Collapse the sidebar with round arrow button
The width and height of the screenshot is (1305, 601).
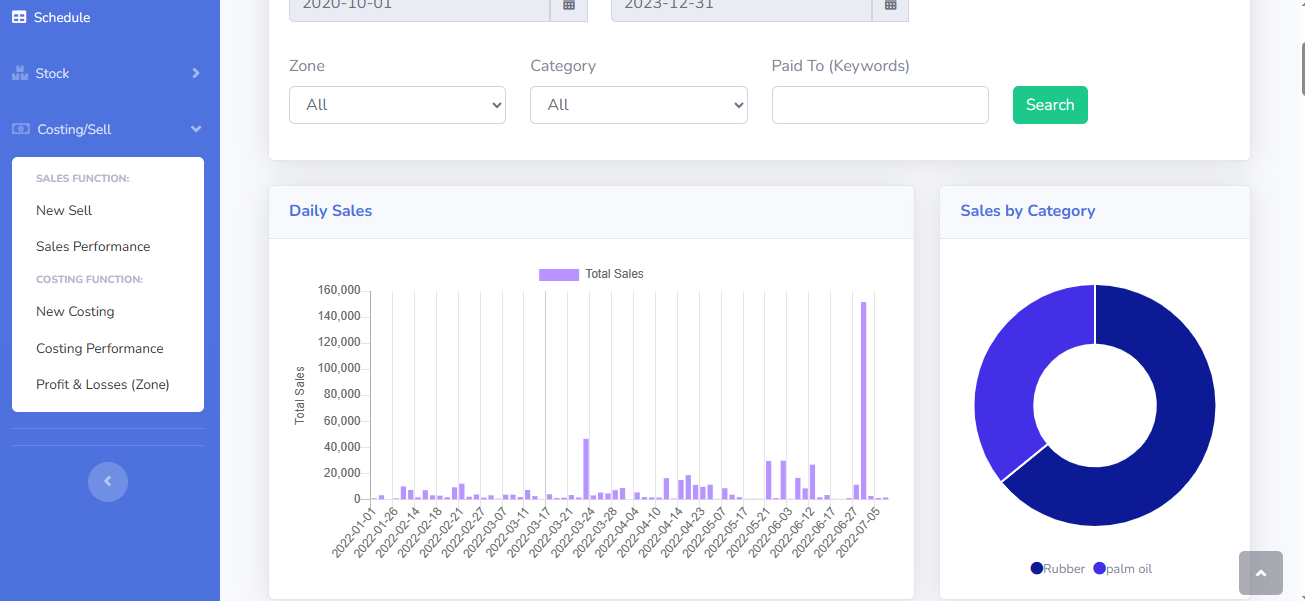pos(108,481)
